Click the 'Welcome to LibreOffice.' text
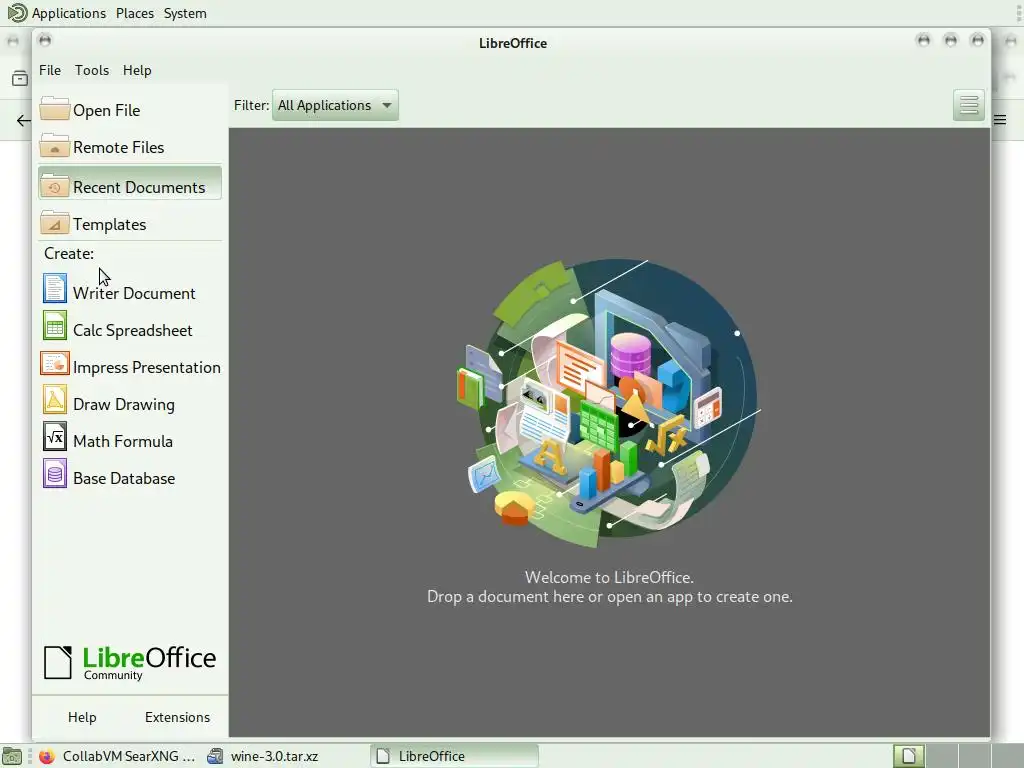 (x=609, y=577)
